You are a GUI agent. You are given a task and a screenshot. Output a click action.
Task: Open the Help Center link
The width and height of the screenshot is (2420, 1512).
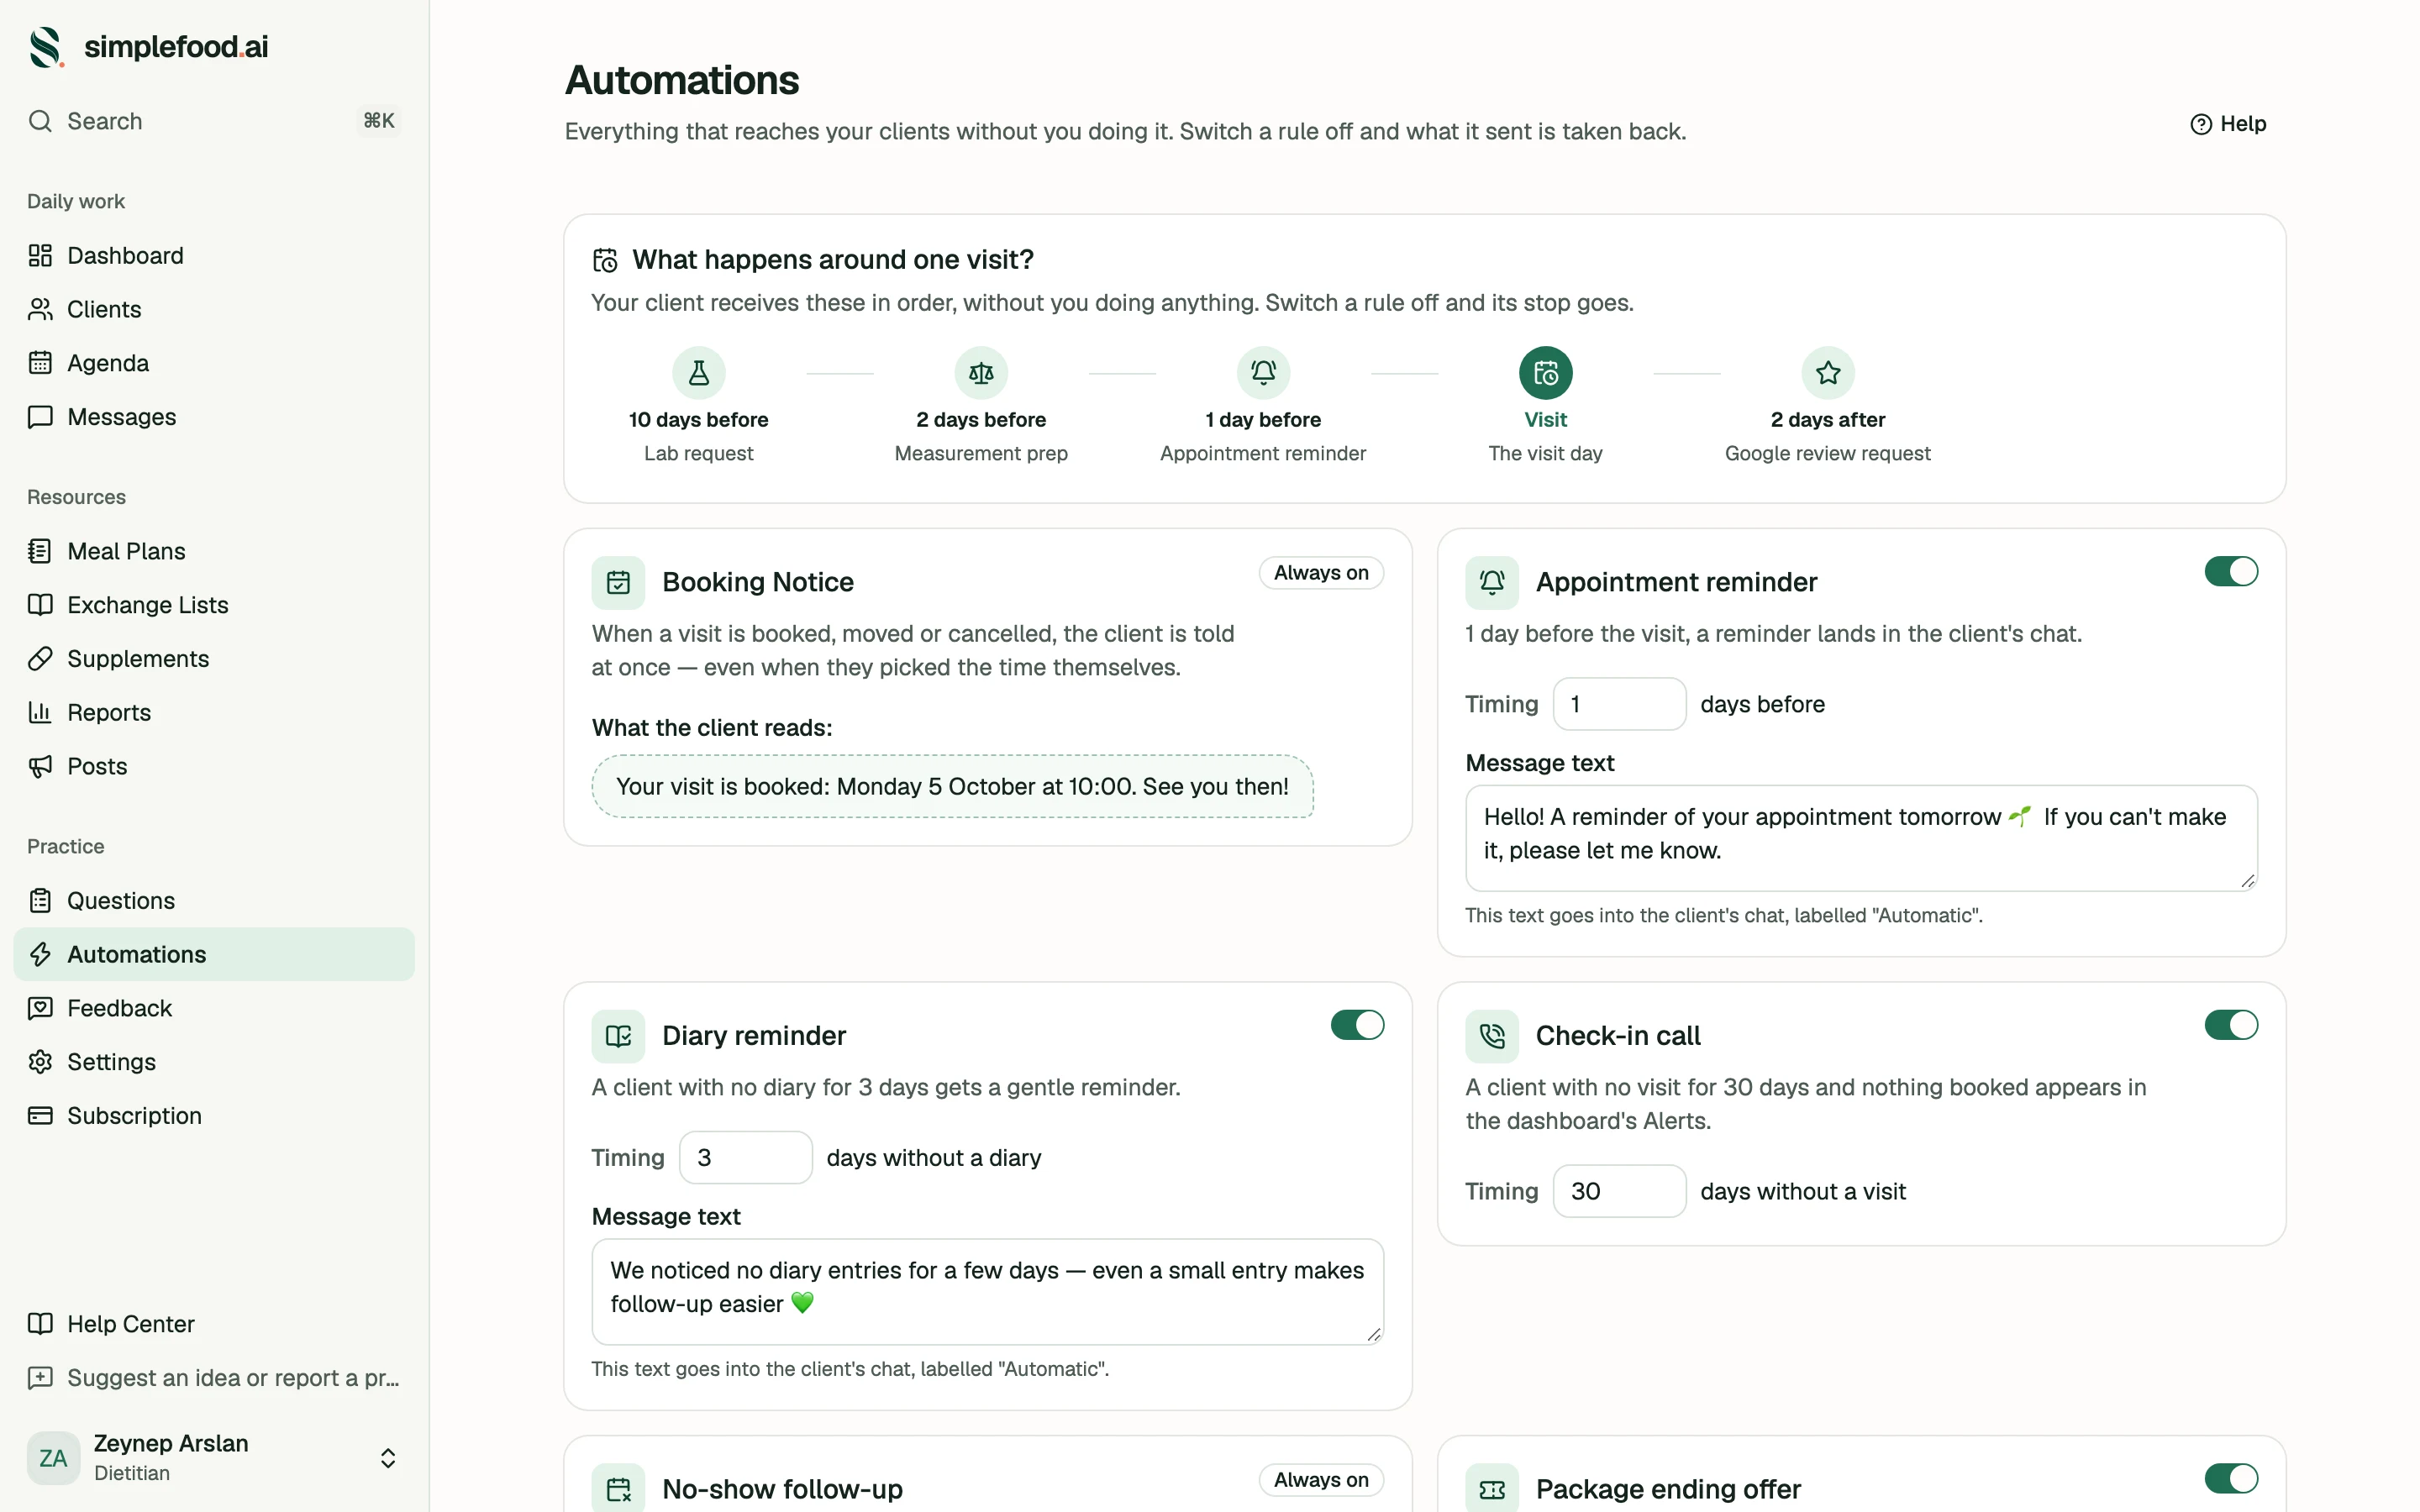click(214, 1324)
